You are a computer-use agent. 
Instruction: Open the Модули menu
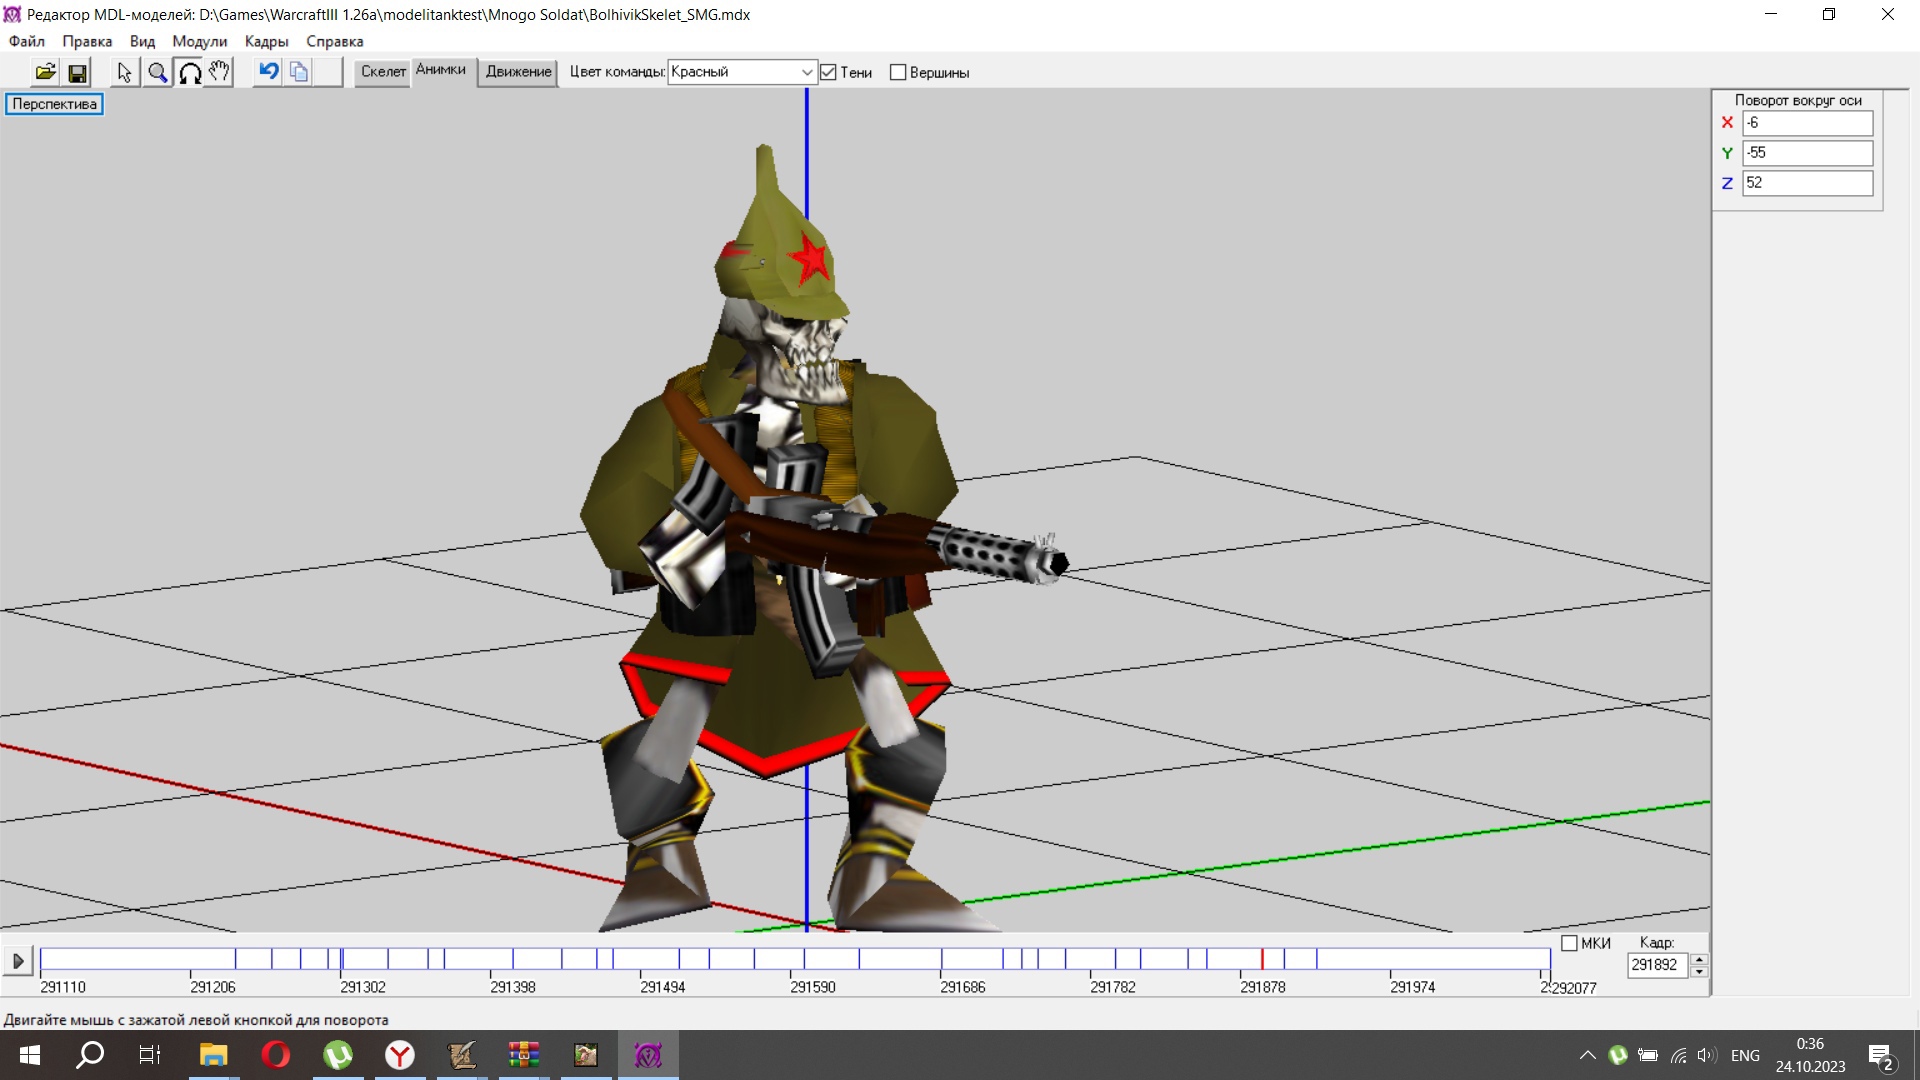click(199, 41)
